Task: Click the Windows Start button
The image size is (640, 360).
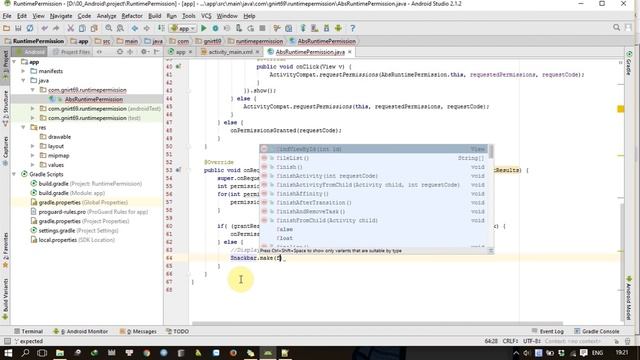Action: click(8, 353)
